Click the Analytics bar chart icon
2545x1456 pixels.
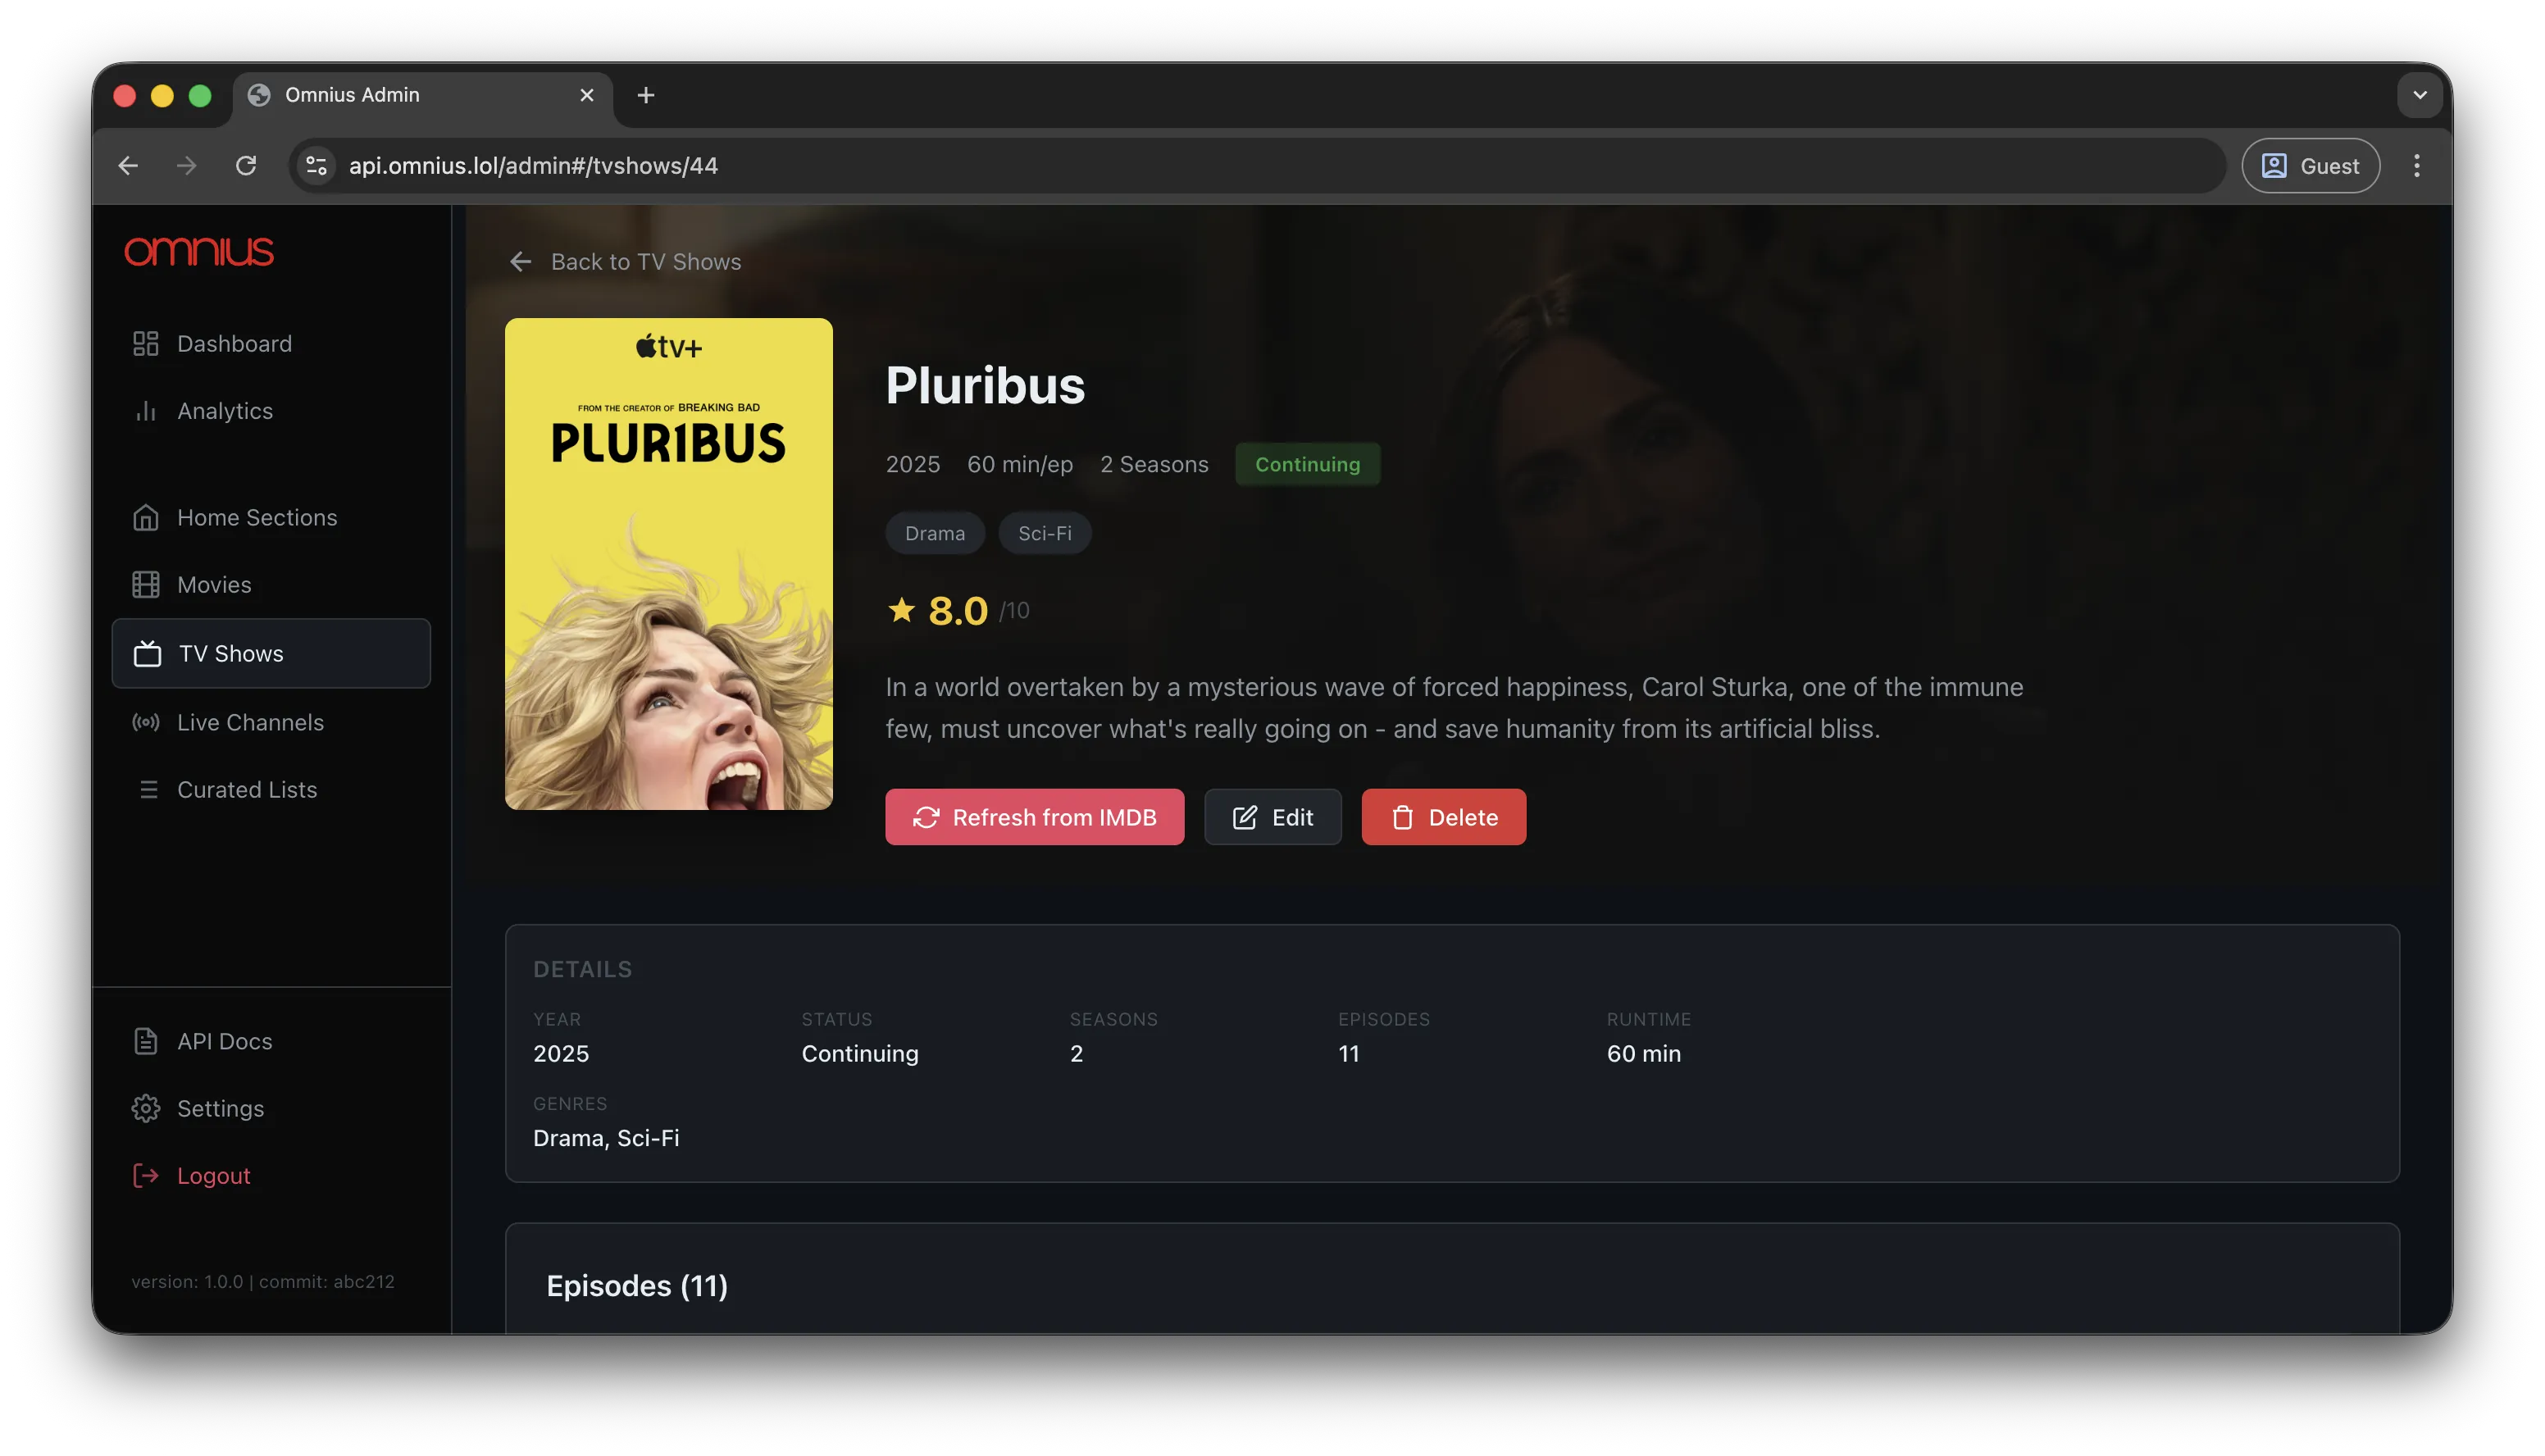click(146, 411)
